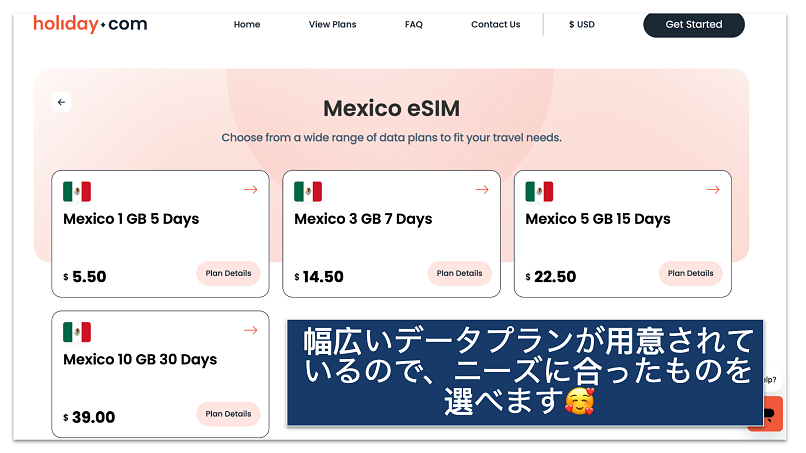
Task: Click the holiday.com logo
Action: tap(90, 24)
